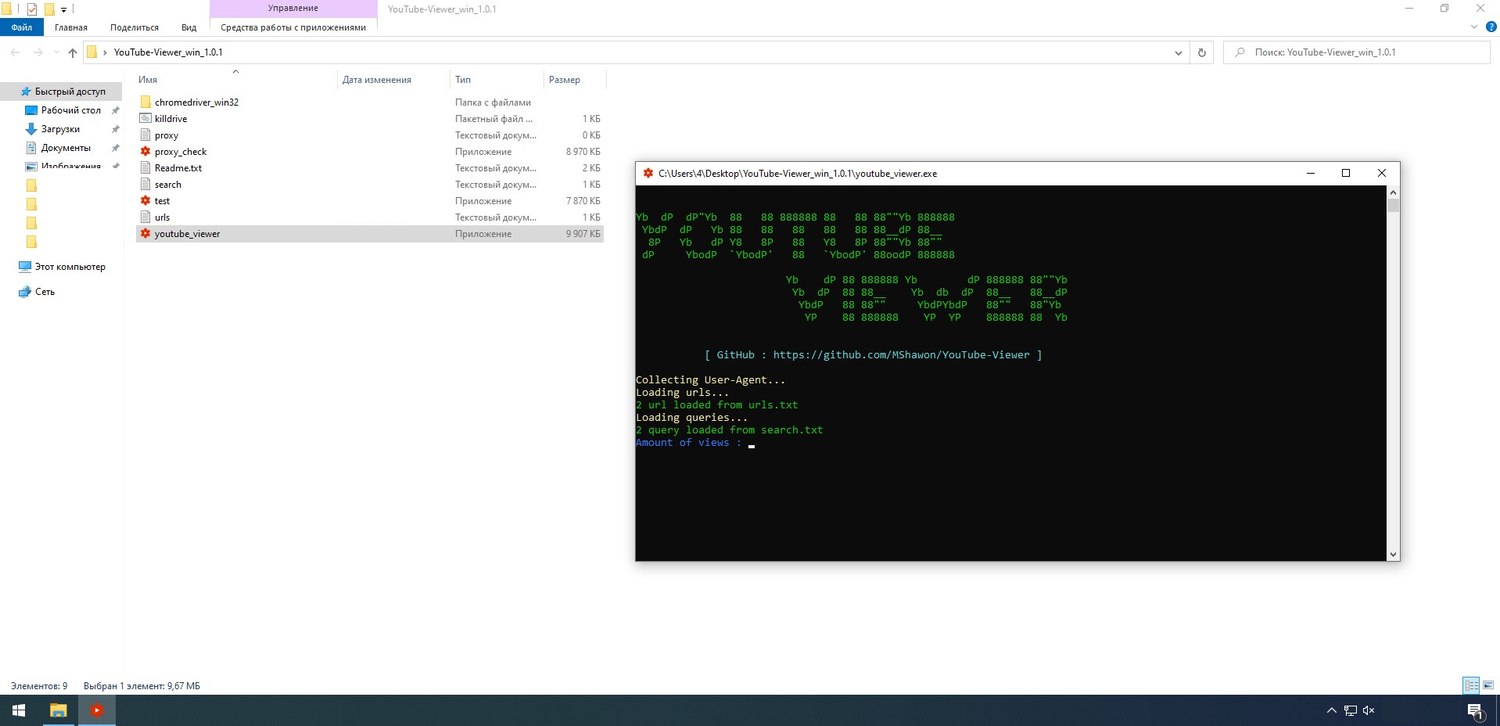This screenshot has width=1500, height=726.
Task: Click the This PC computer icon
Action: click(x=26, y=267)
